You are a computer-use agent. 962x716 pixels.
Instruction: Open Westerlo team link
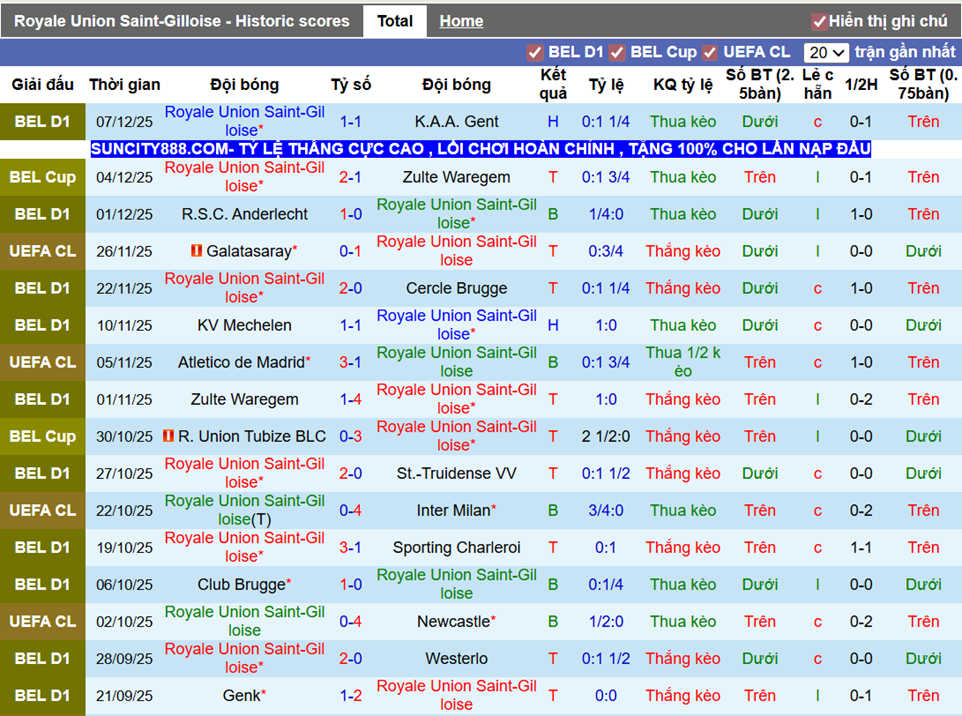[456, 658]
